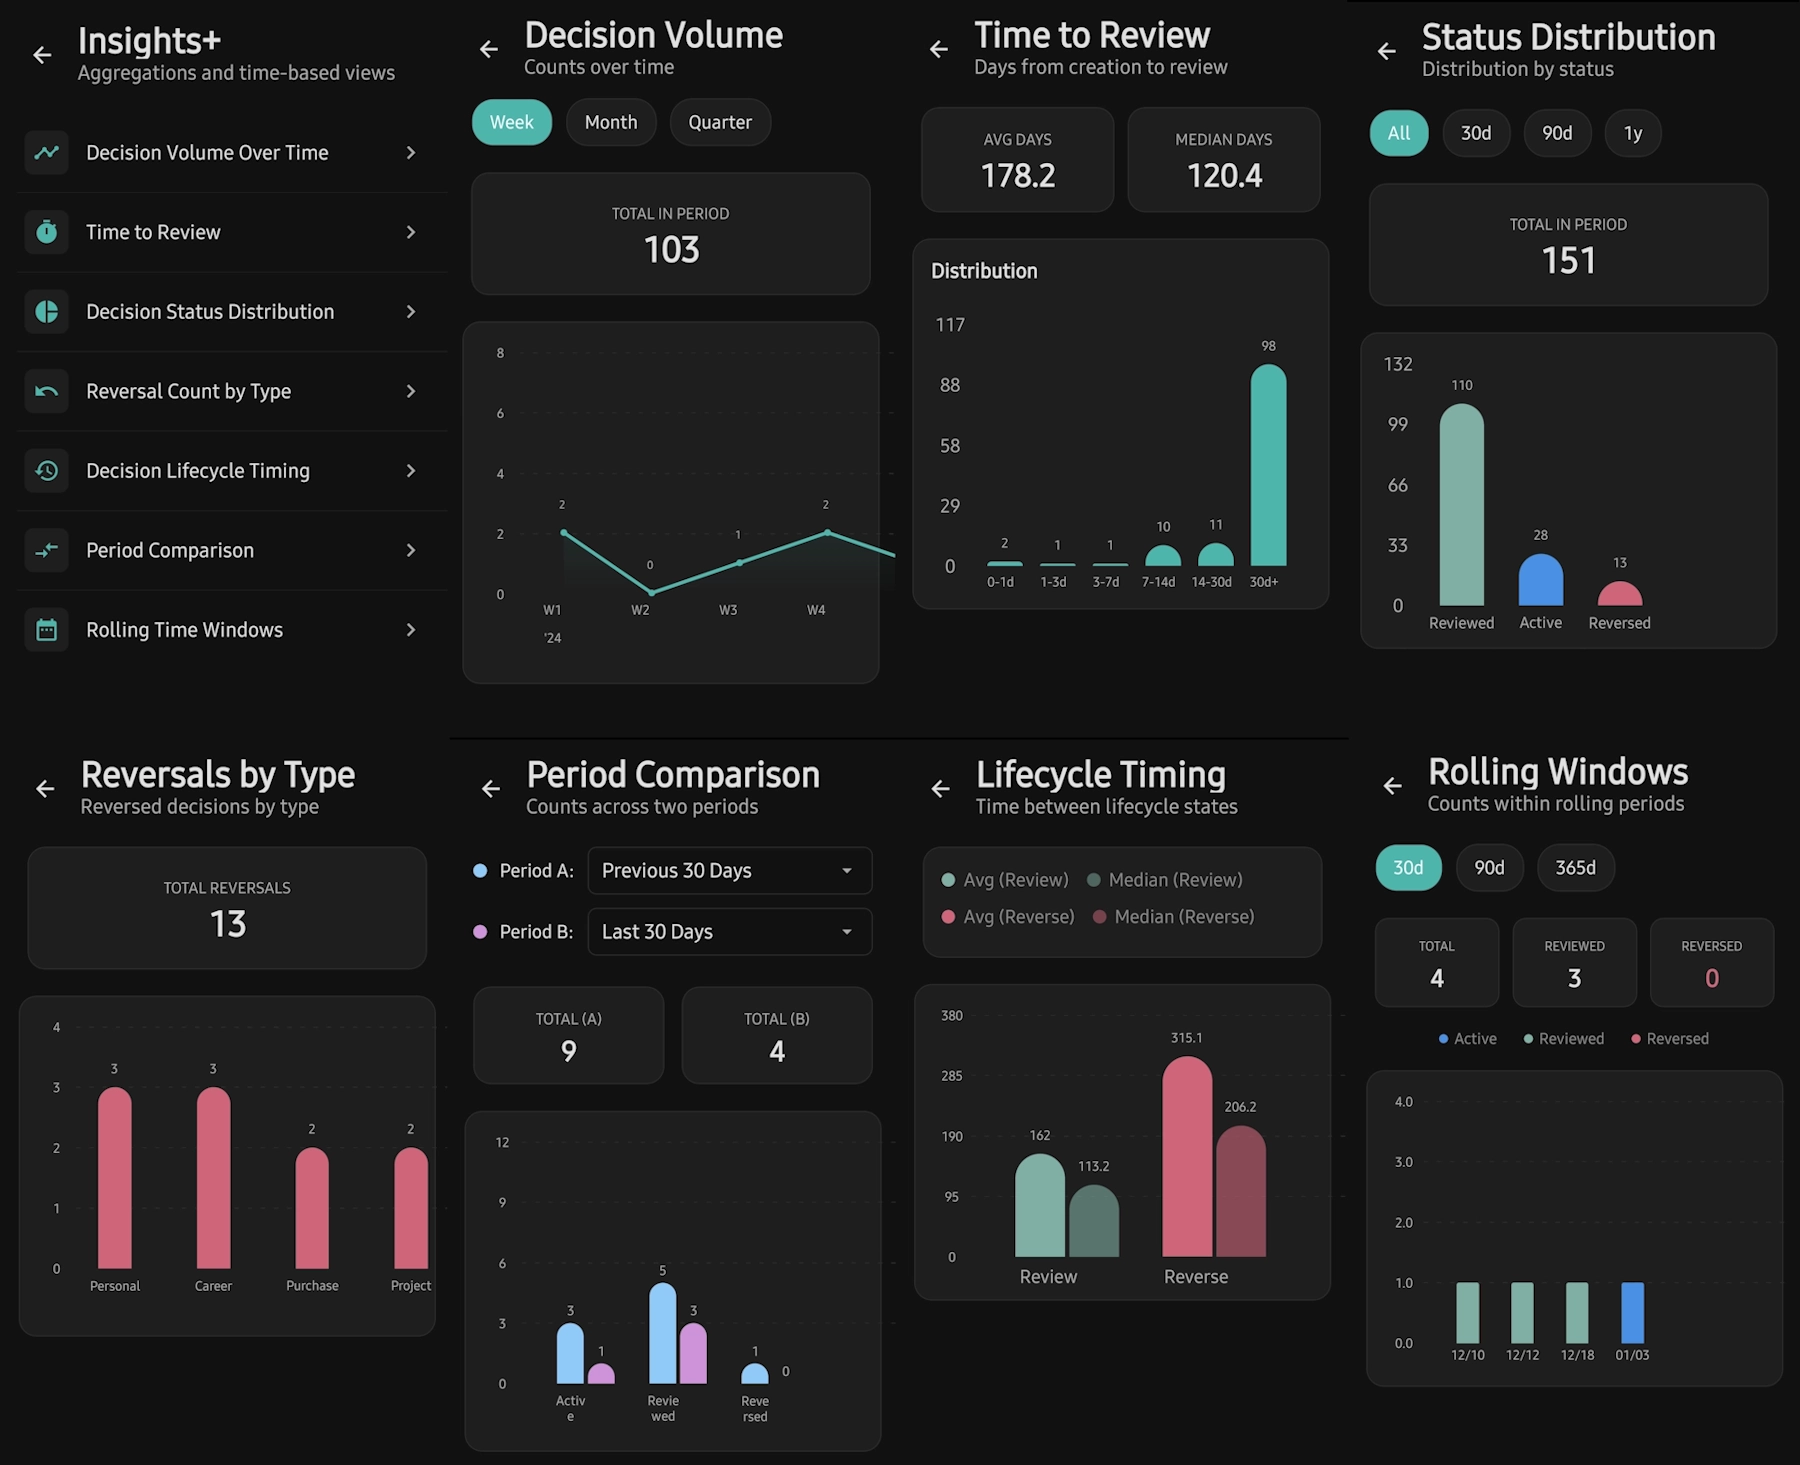
Task: Select the 30d chip in Rolling Windows
Action: pyautogui.click(x=1408, y=867)
